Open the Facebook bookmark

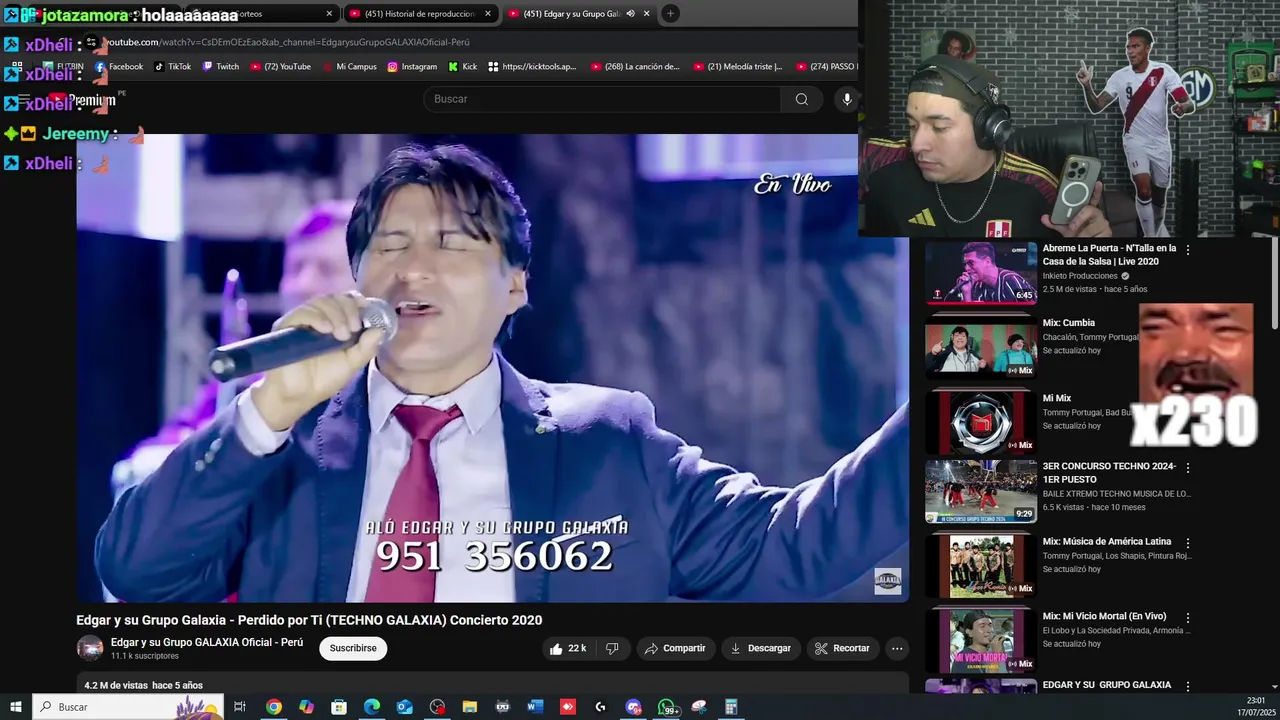(x=119, y=67)
